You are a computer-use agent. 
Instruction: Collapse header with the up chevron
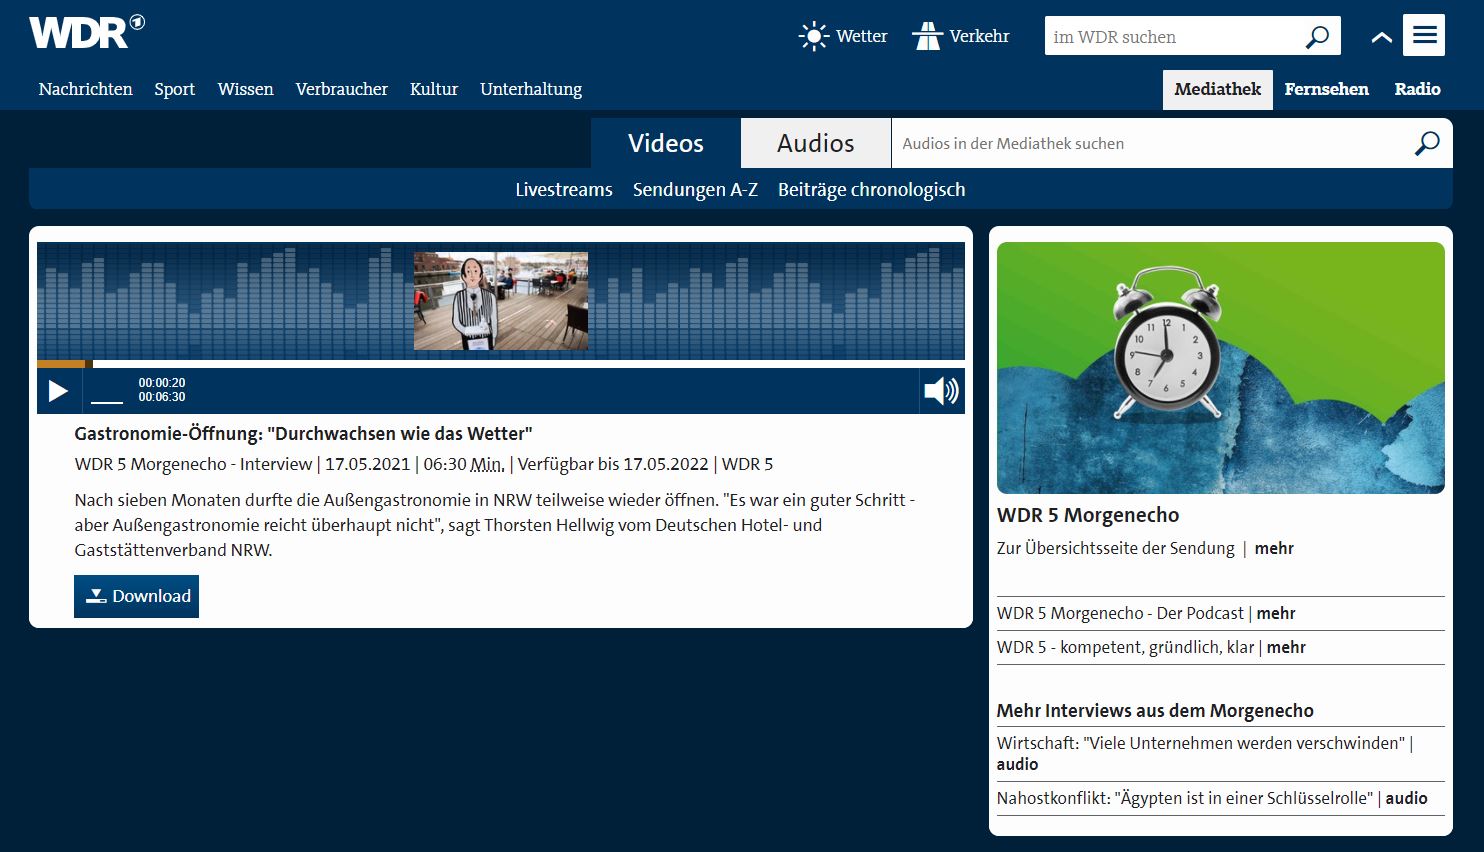pos(1381,37)
